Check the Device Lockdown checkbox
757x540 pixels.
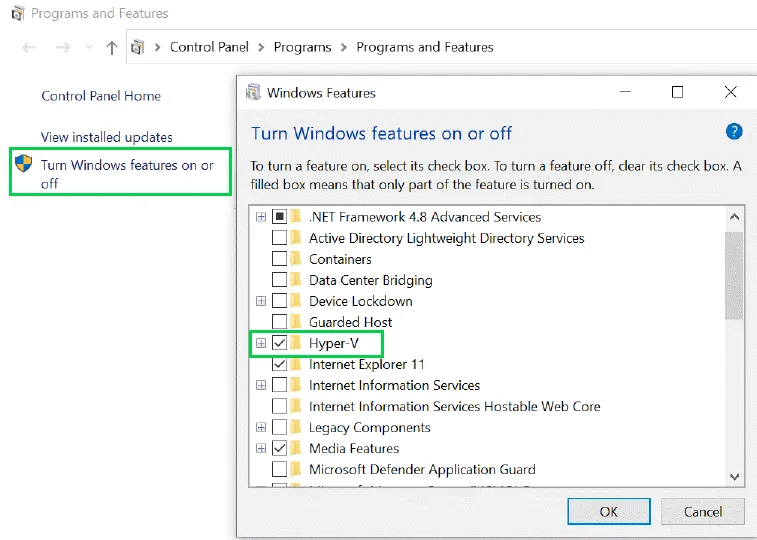tap(280, 301)
